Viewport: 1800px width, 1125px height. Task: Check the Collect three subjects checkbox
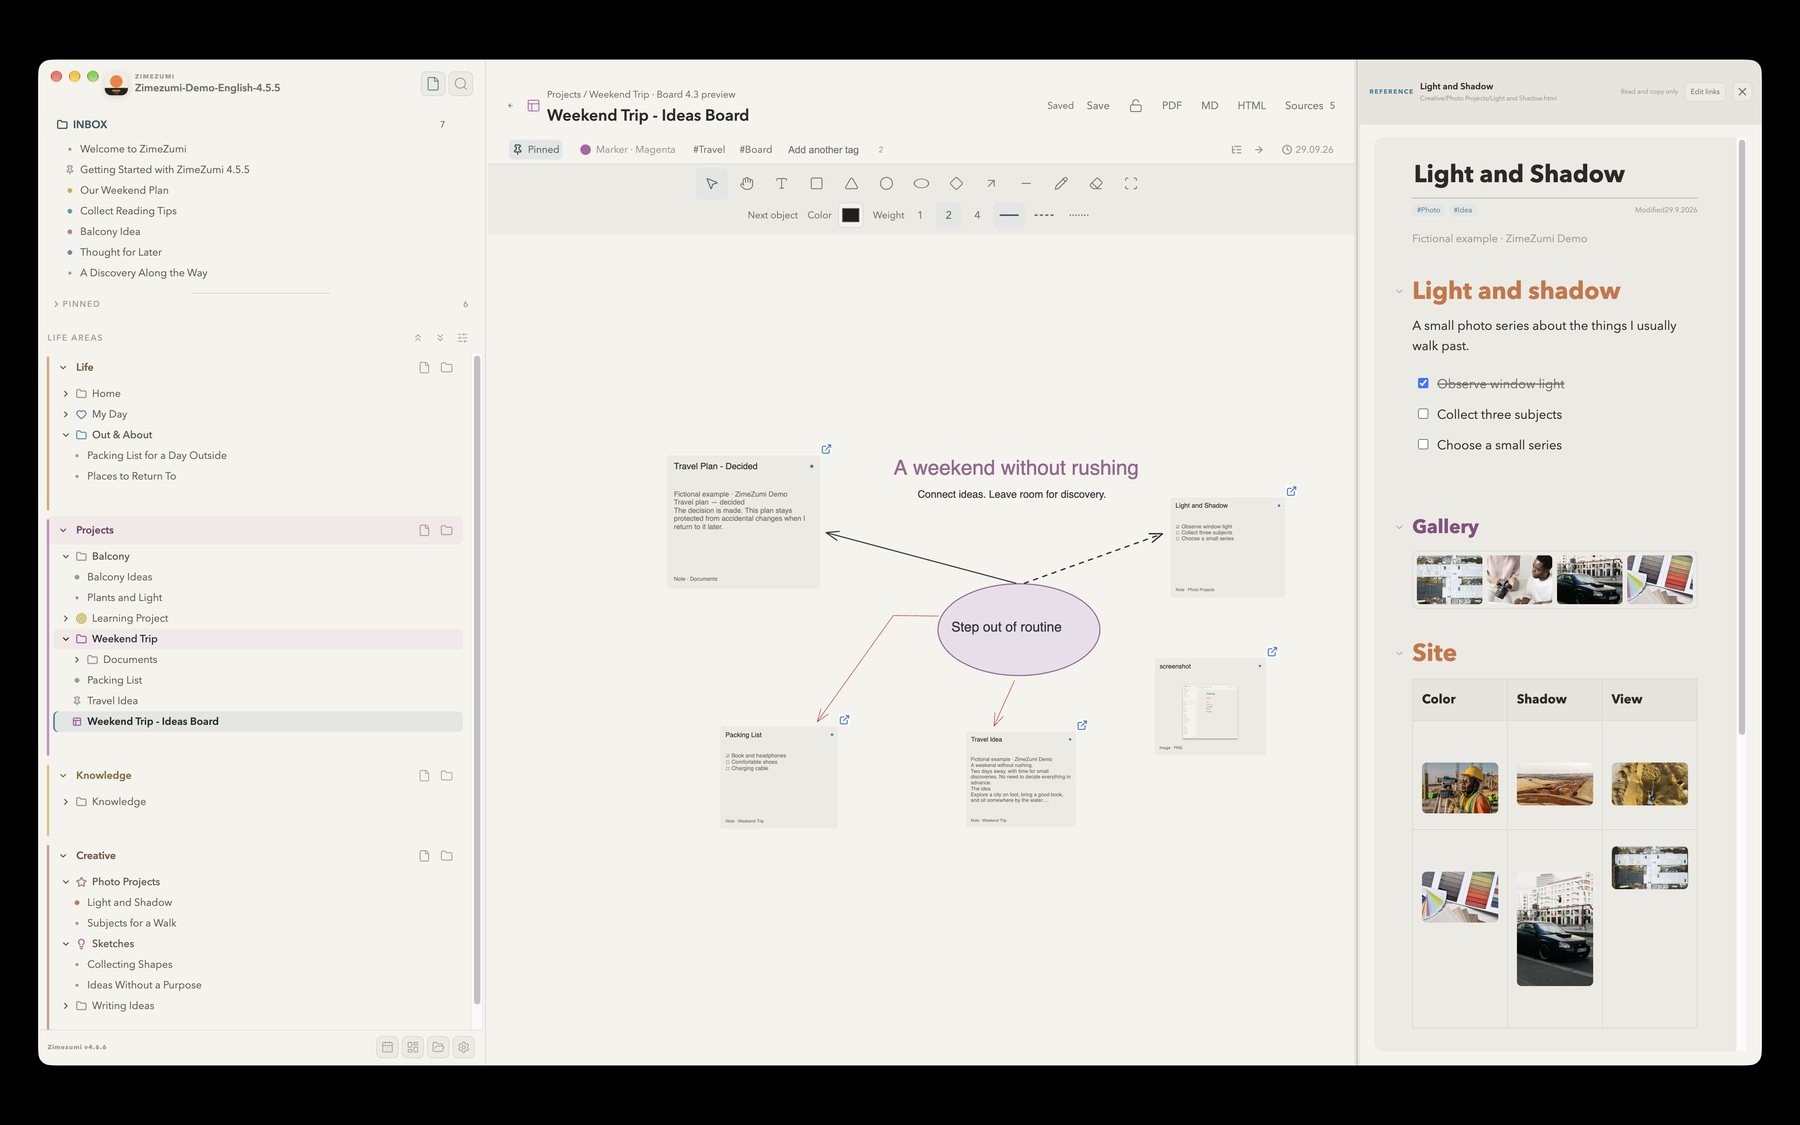click(1423, 414)
